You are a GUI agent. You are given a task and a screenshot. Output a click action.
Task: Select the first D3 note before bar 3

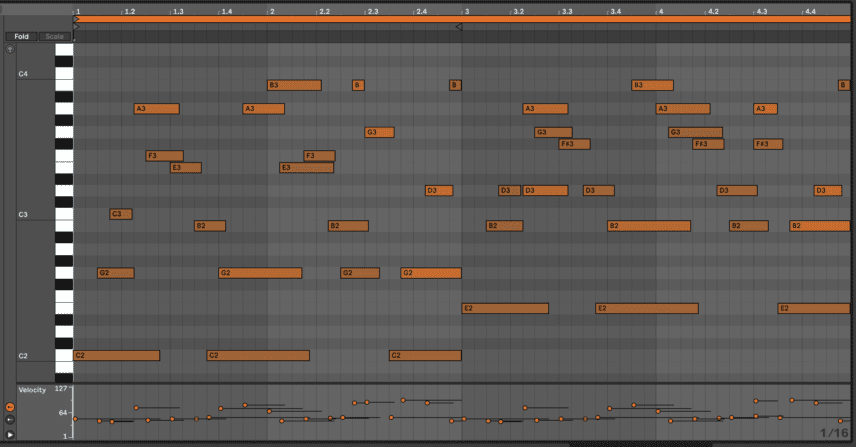pyautogui.click(x=439, y=190)
